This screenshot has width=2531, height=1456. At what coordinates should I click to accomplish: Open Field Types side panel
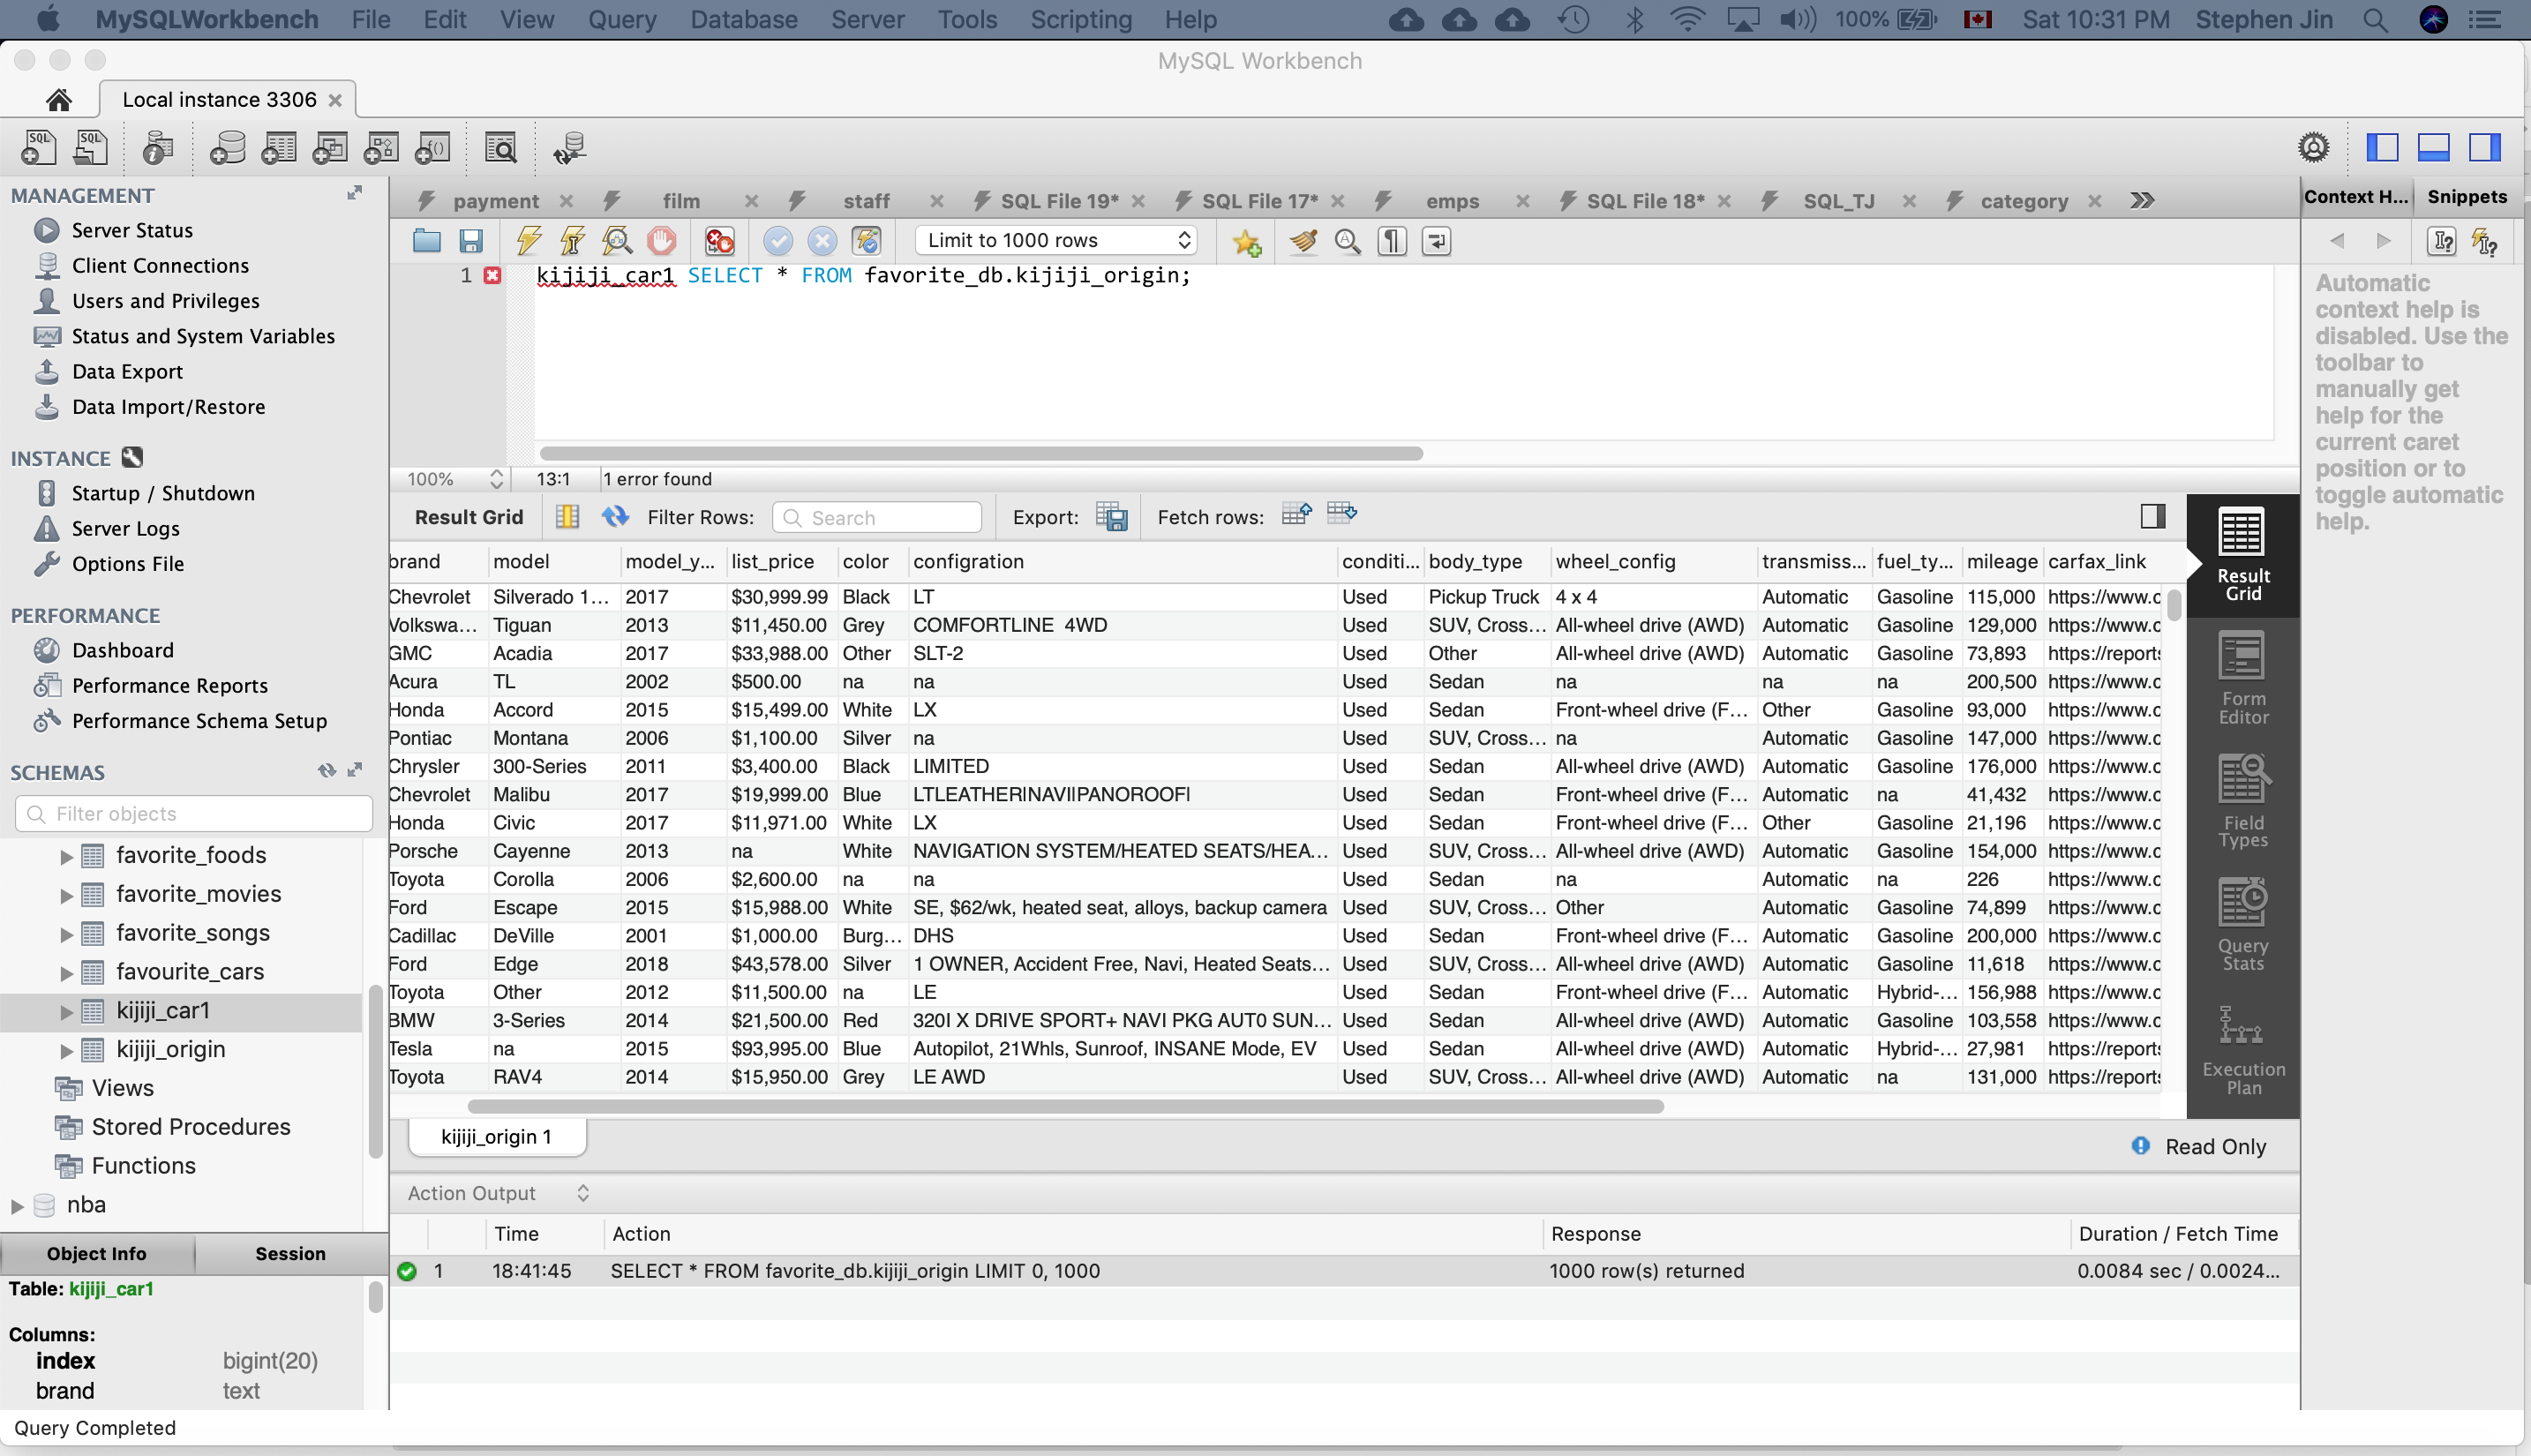coord(2243,803)
